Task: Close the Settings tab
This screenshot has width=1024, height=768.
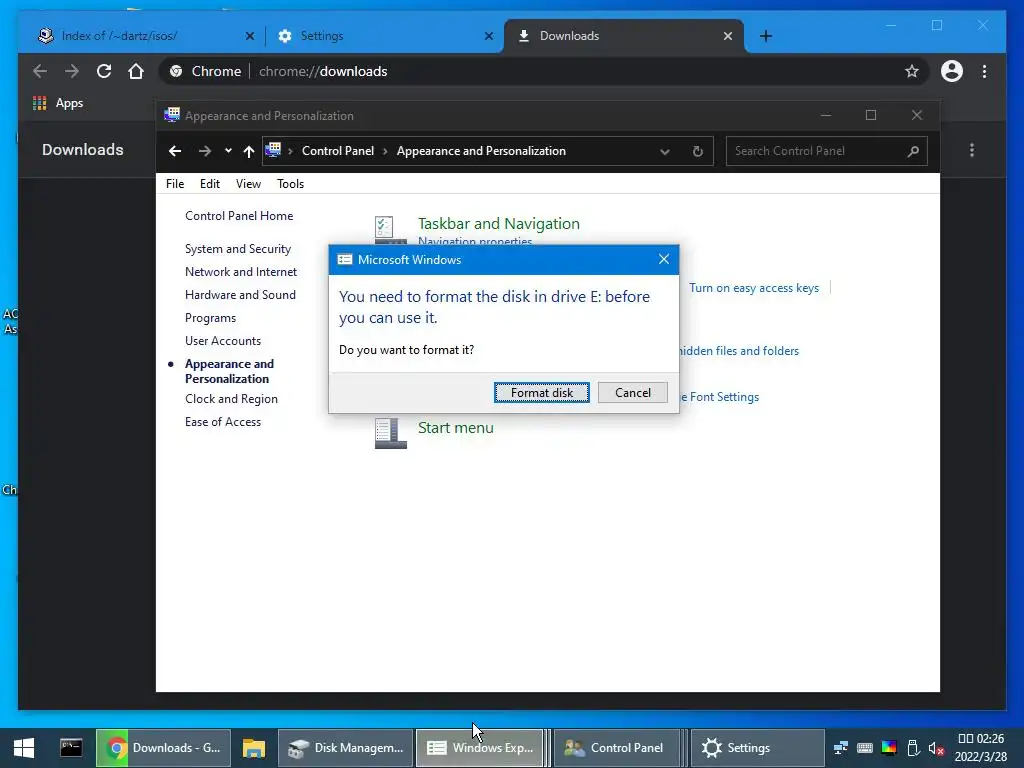Action: [x=488, y=36]
